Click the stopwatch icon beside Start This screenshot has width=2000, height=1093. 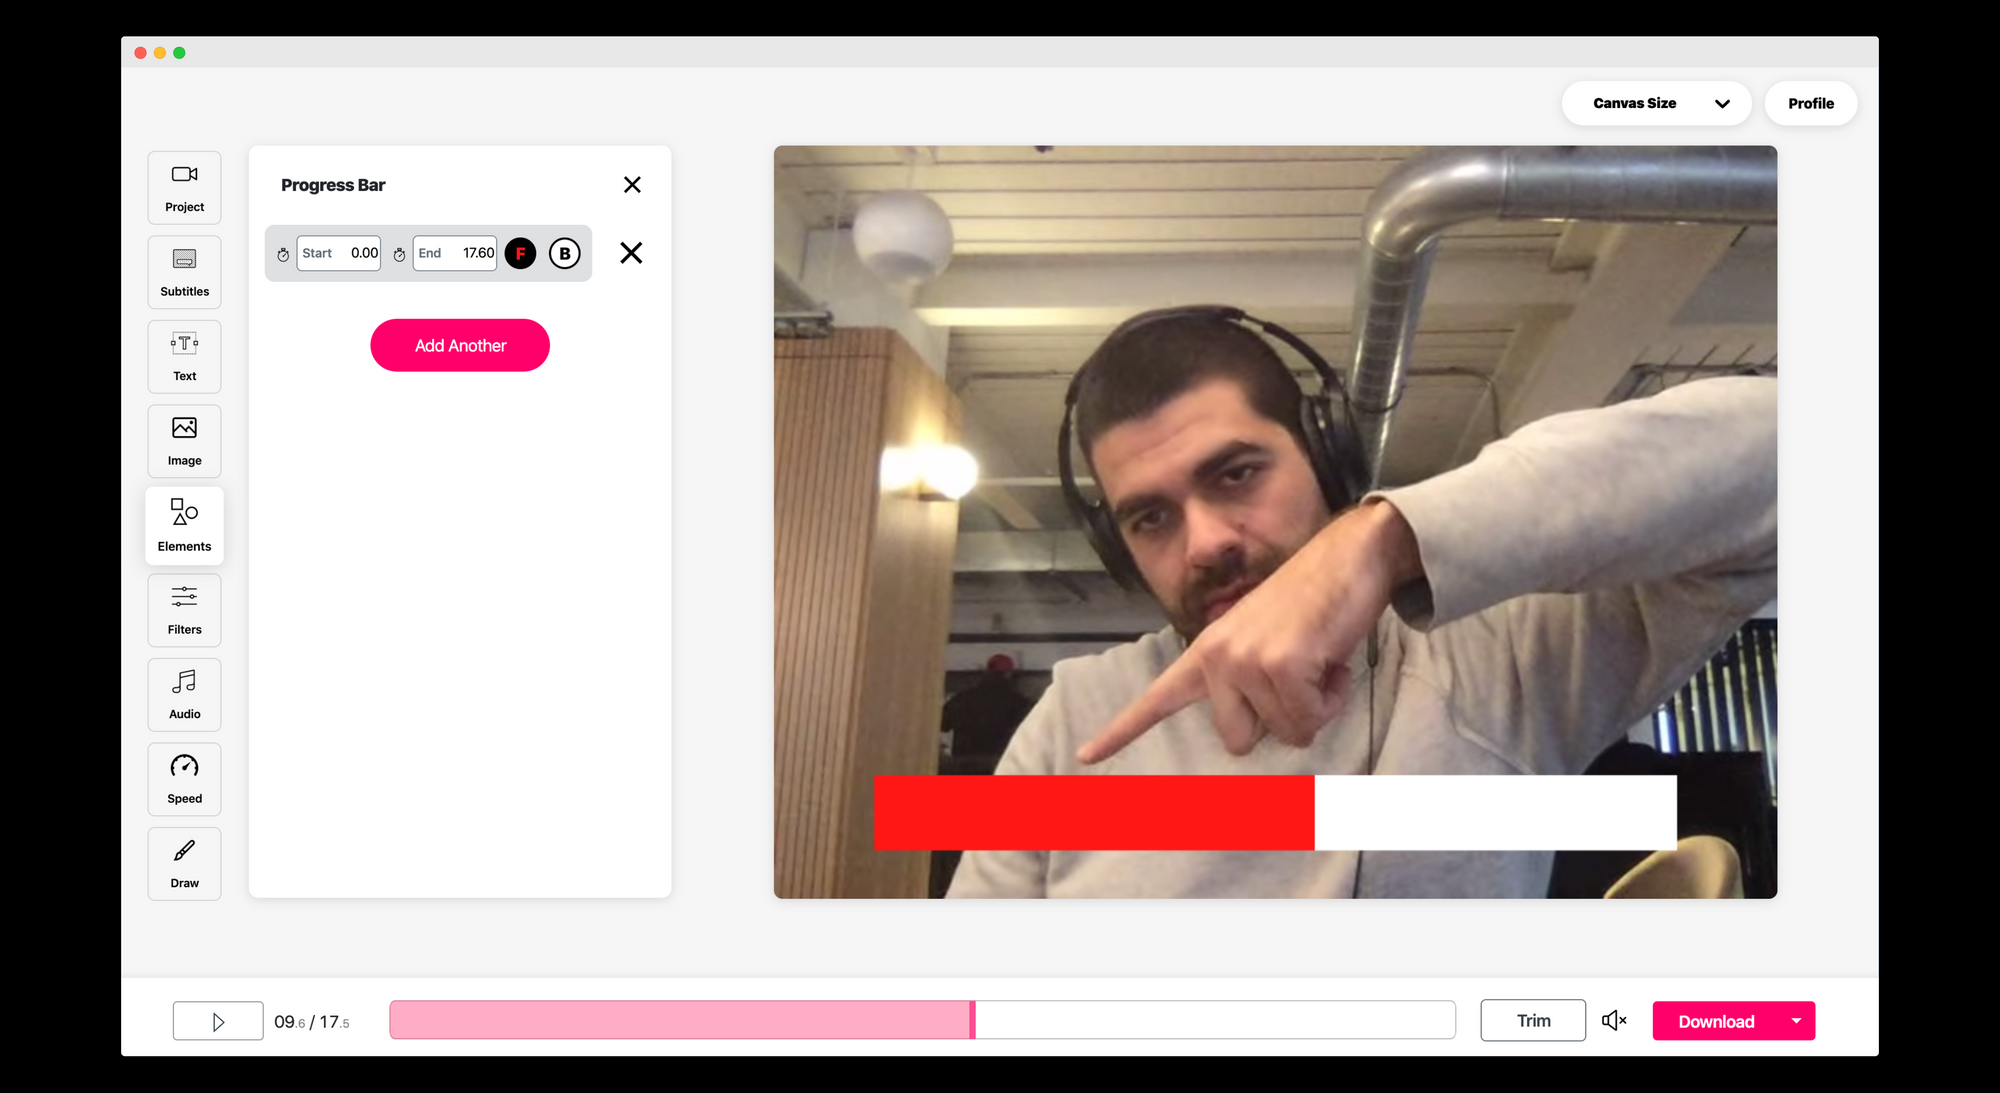283,254
